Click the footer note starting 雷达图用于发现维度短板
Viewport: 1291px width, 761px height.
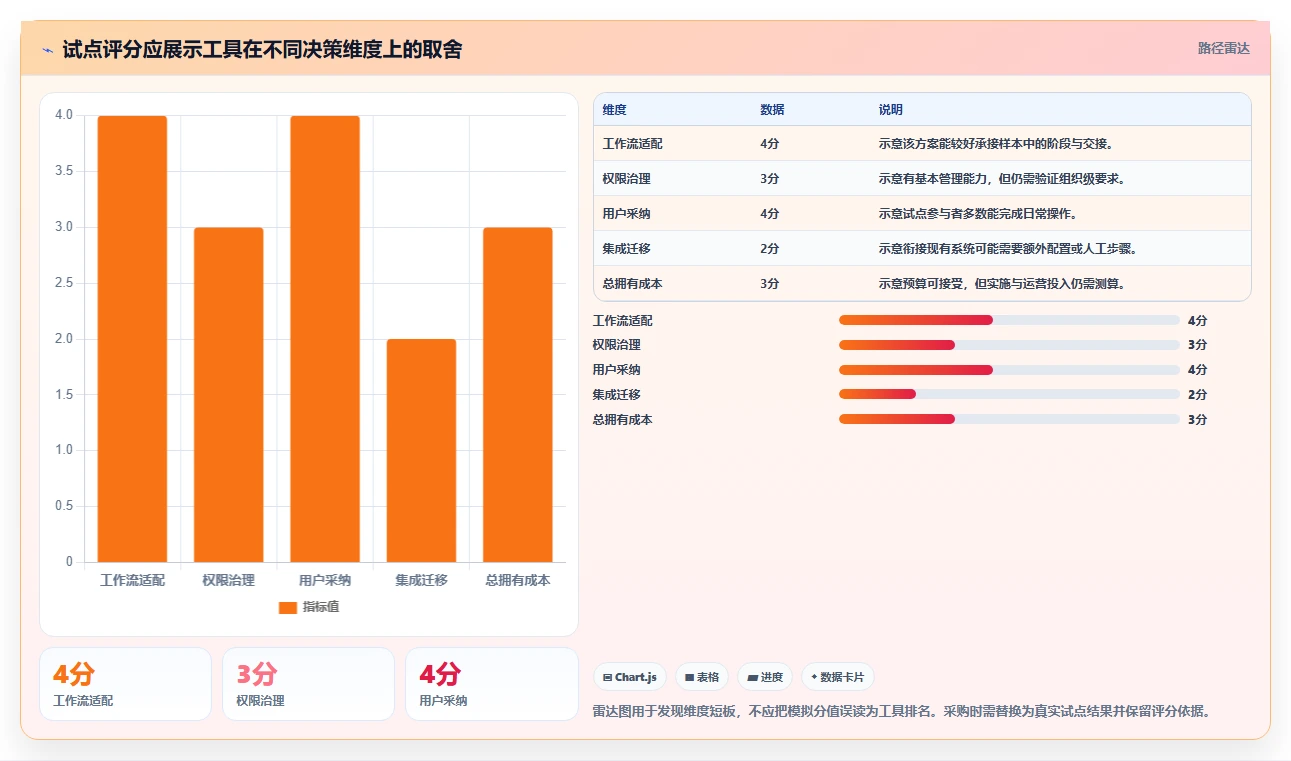[x=902, y=712]
